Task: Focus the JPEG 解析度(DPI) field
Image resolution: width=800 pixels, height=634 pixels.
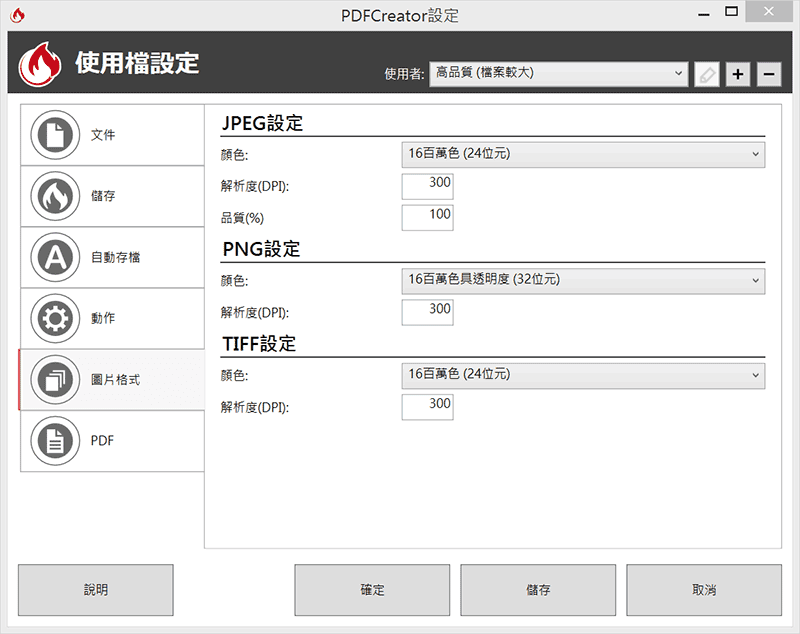Action: (x=428, y=186)
